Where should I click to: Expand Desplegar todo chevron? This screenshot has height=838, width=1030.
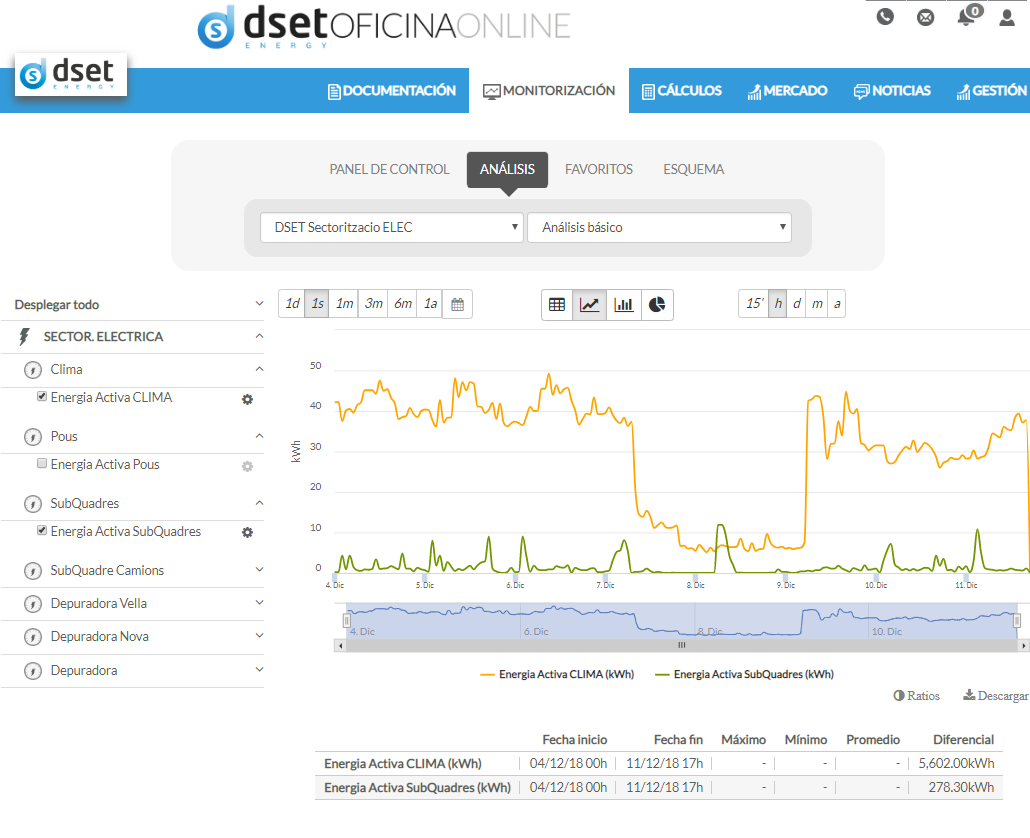pyautogui.click(x=259, y=303)
